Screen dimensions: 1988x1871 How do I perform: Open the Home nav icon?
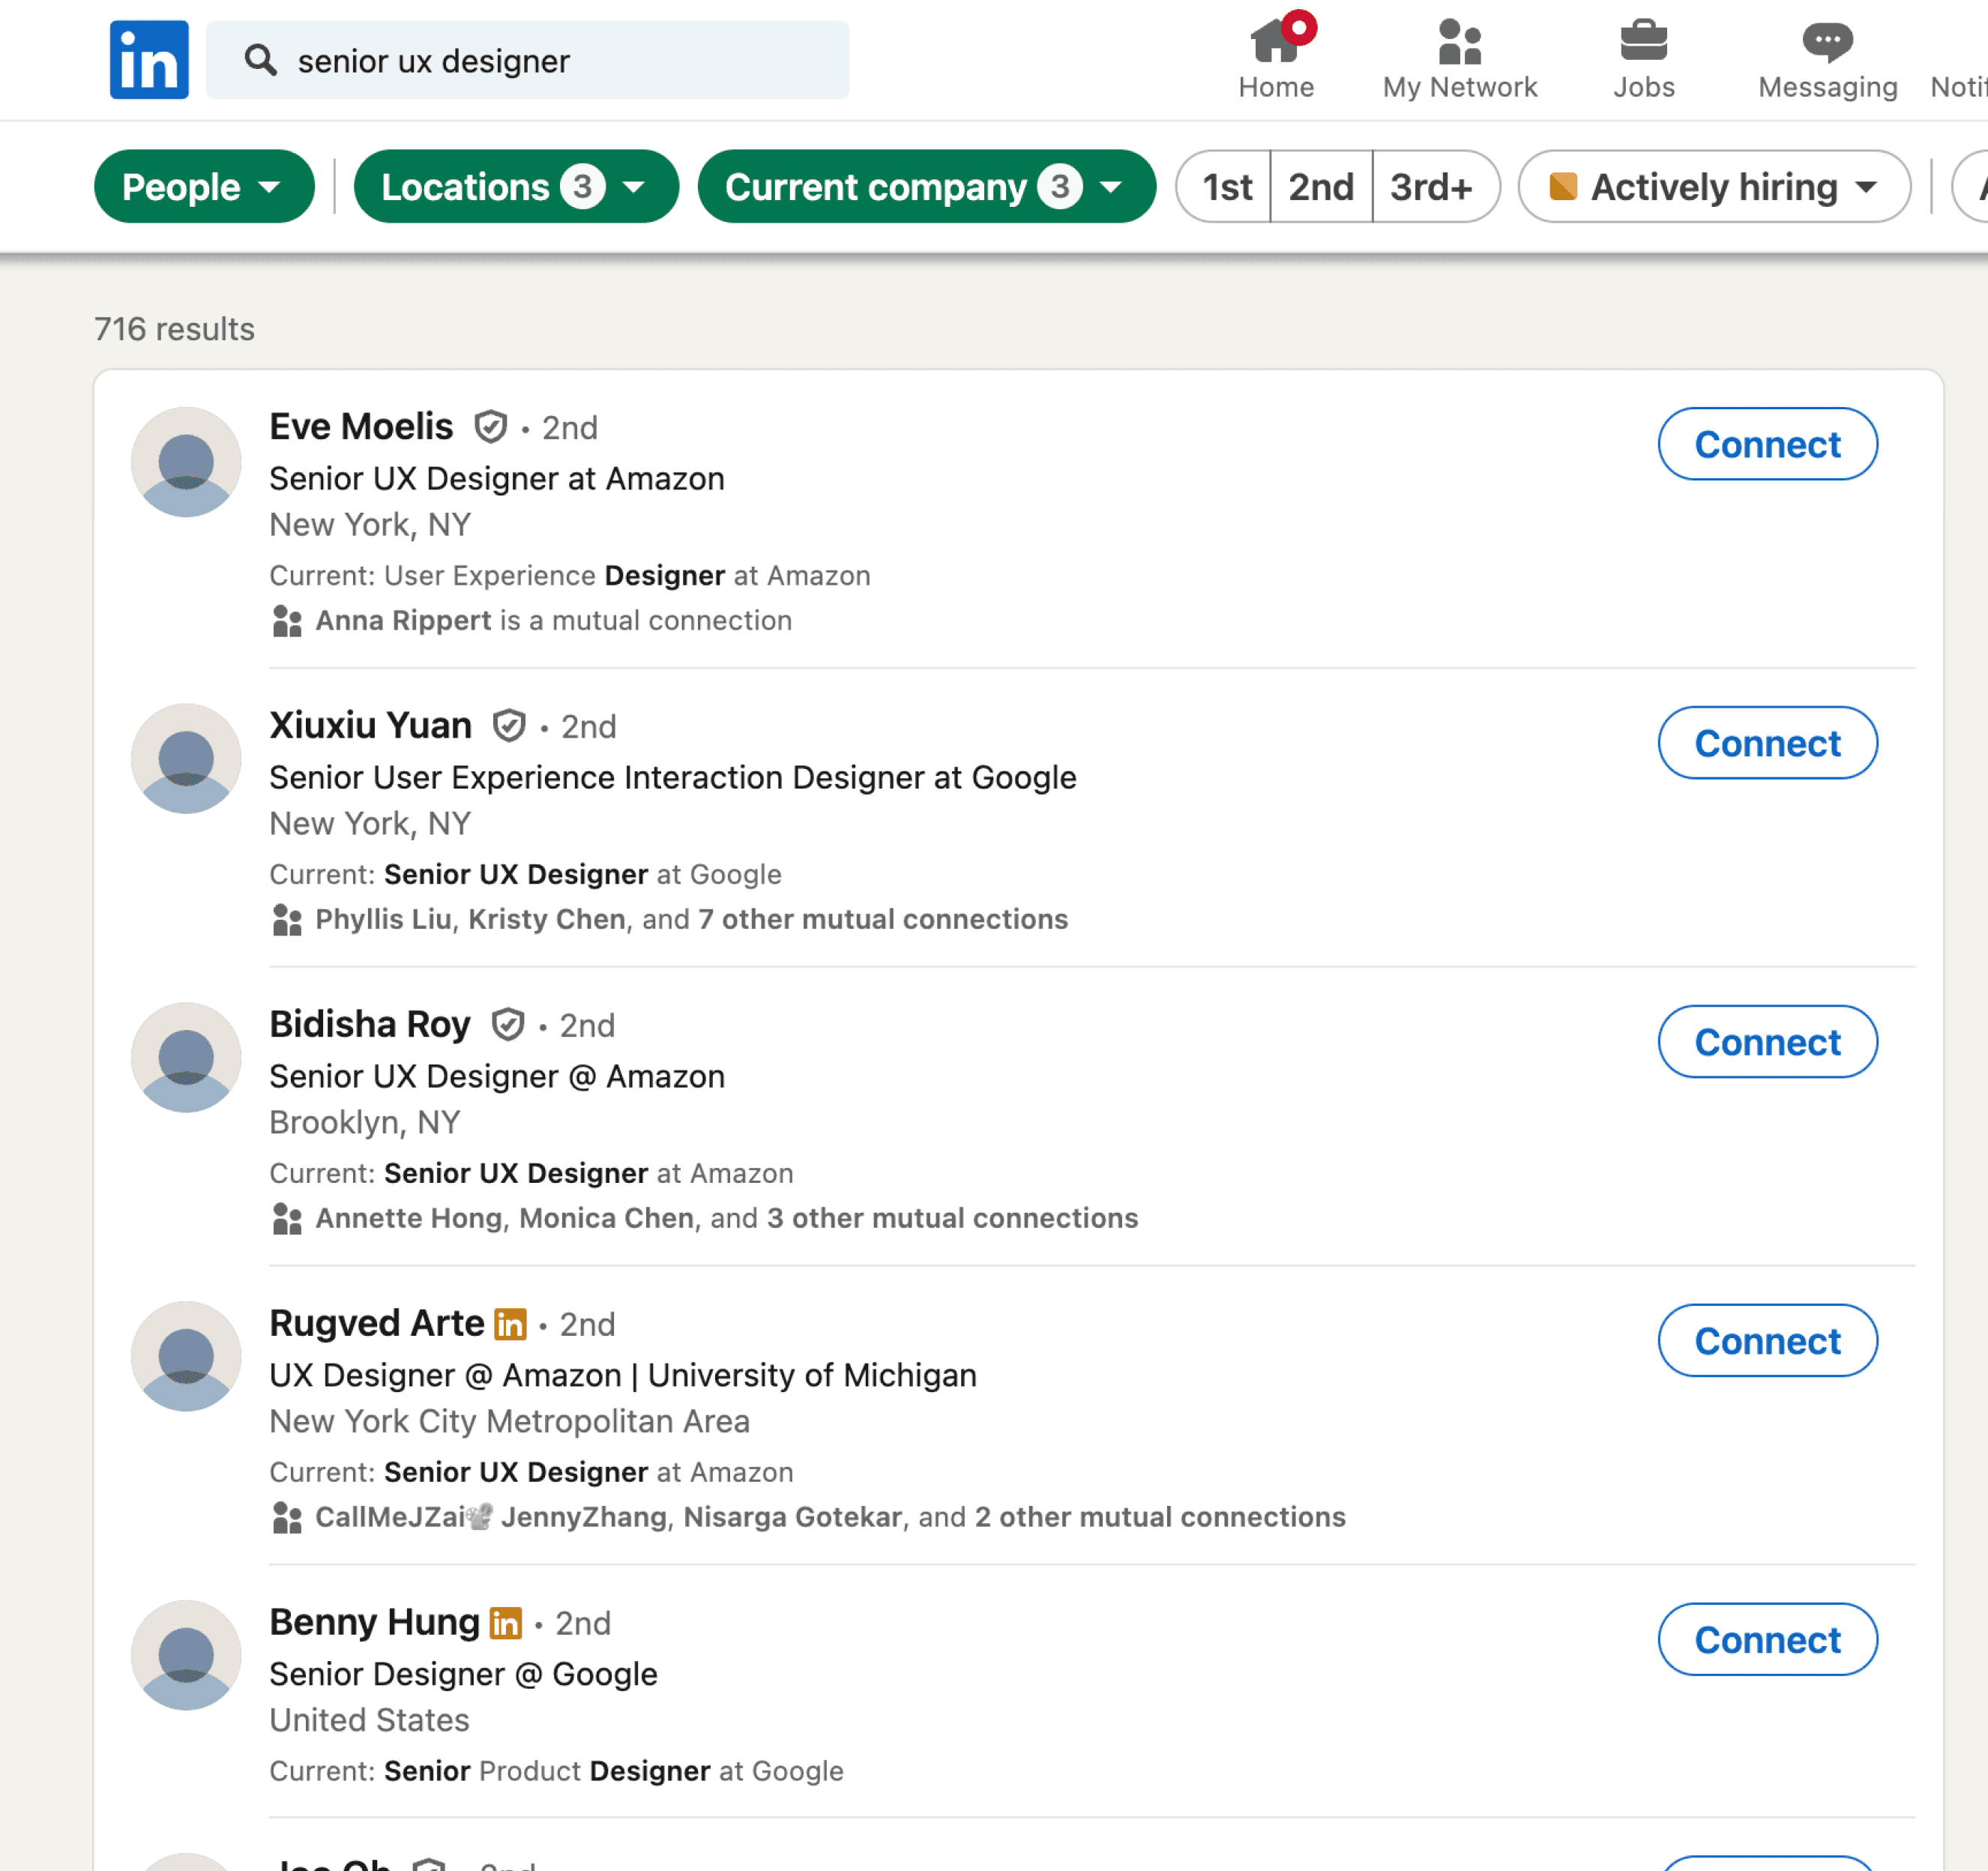1276,58
